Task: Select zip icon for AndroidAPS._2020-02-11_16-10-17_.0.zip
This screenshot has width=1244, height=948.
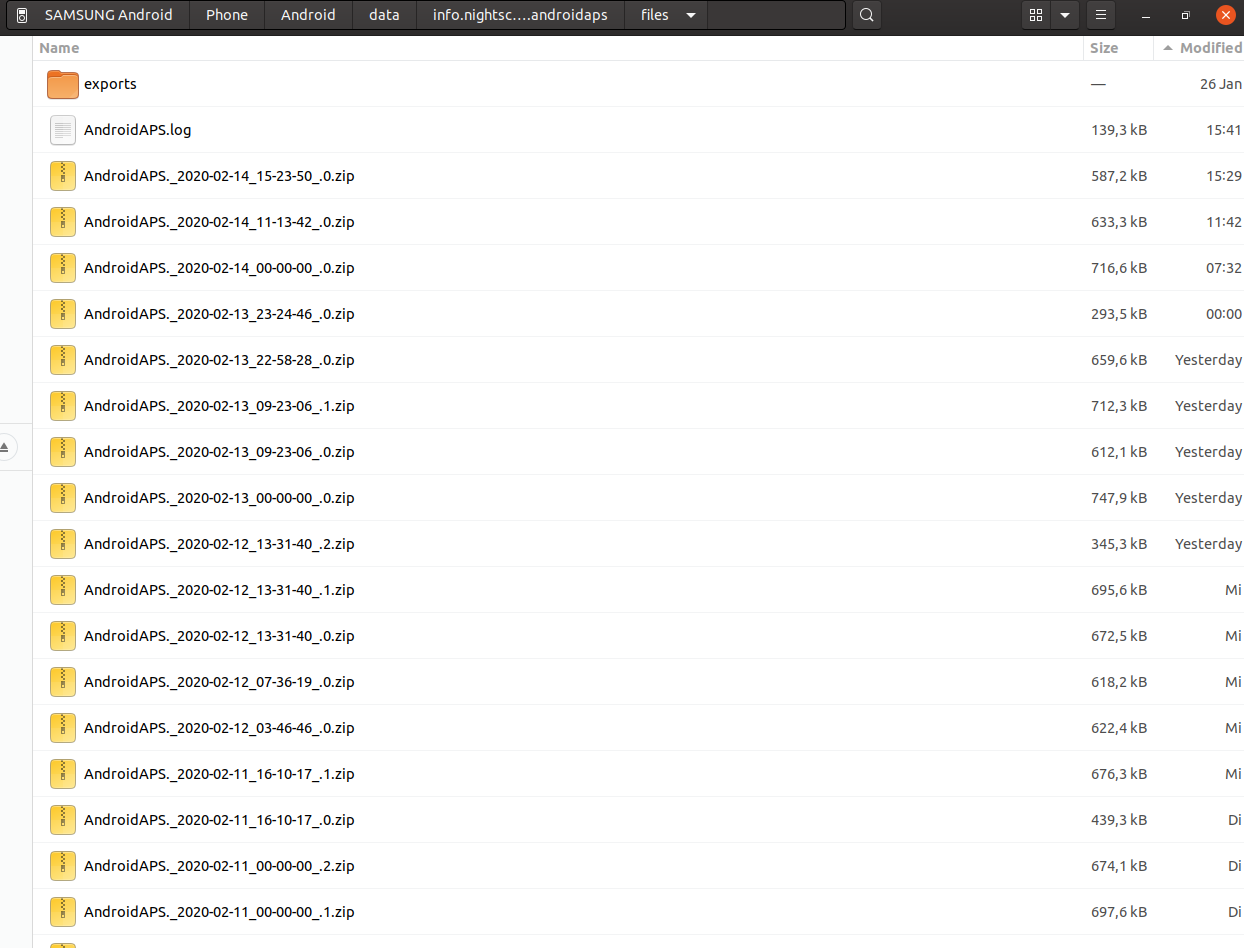Action: [63, 820]
